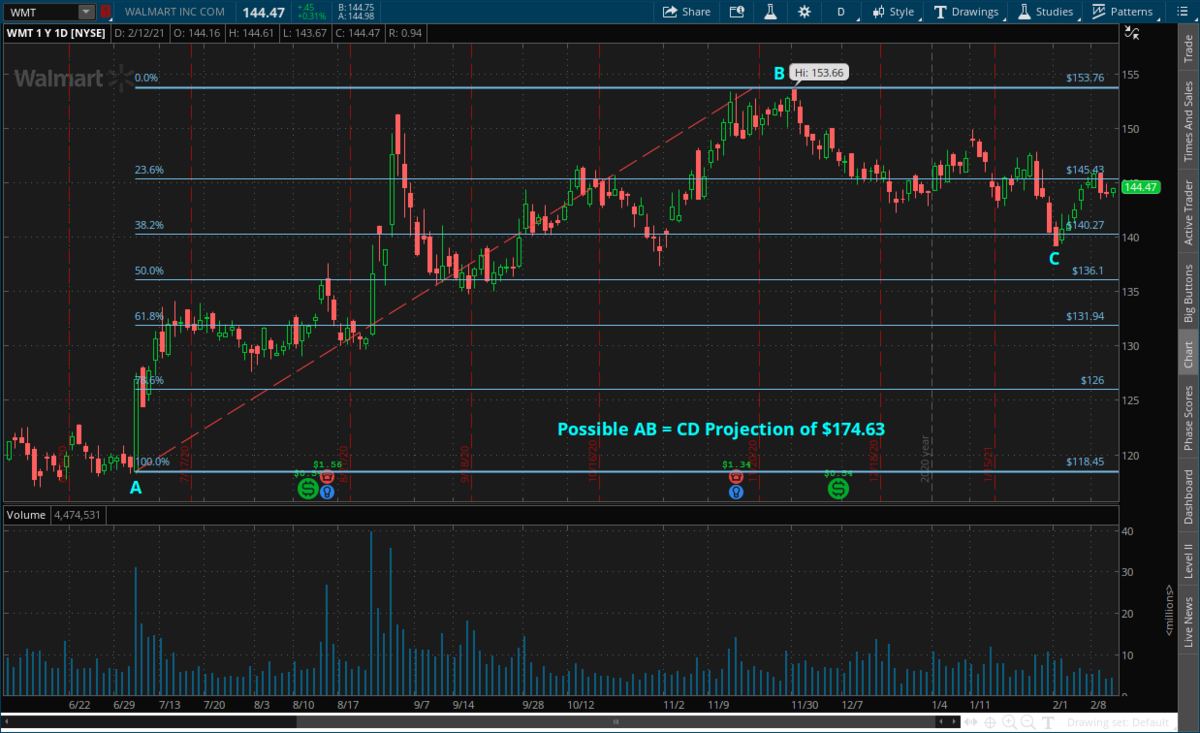Click the point C drawing label

click(1053, 259)
